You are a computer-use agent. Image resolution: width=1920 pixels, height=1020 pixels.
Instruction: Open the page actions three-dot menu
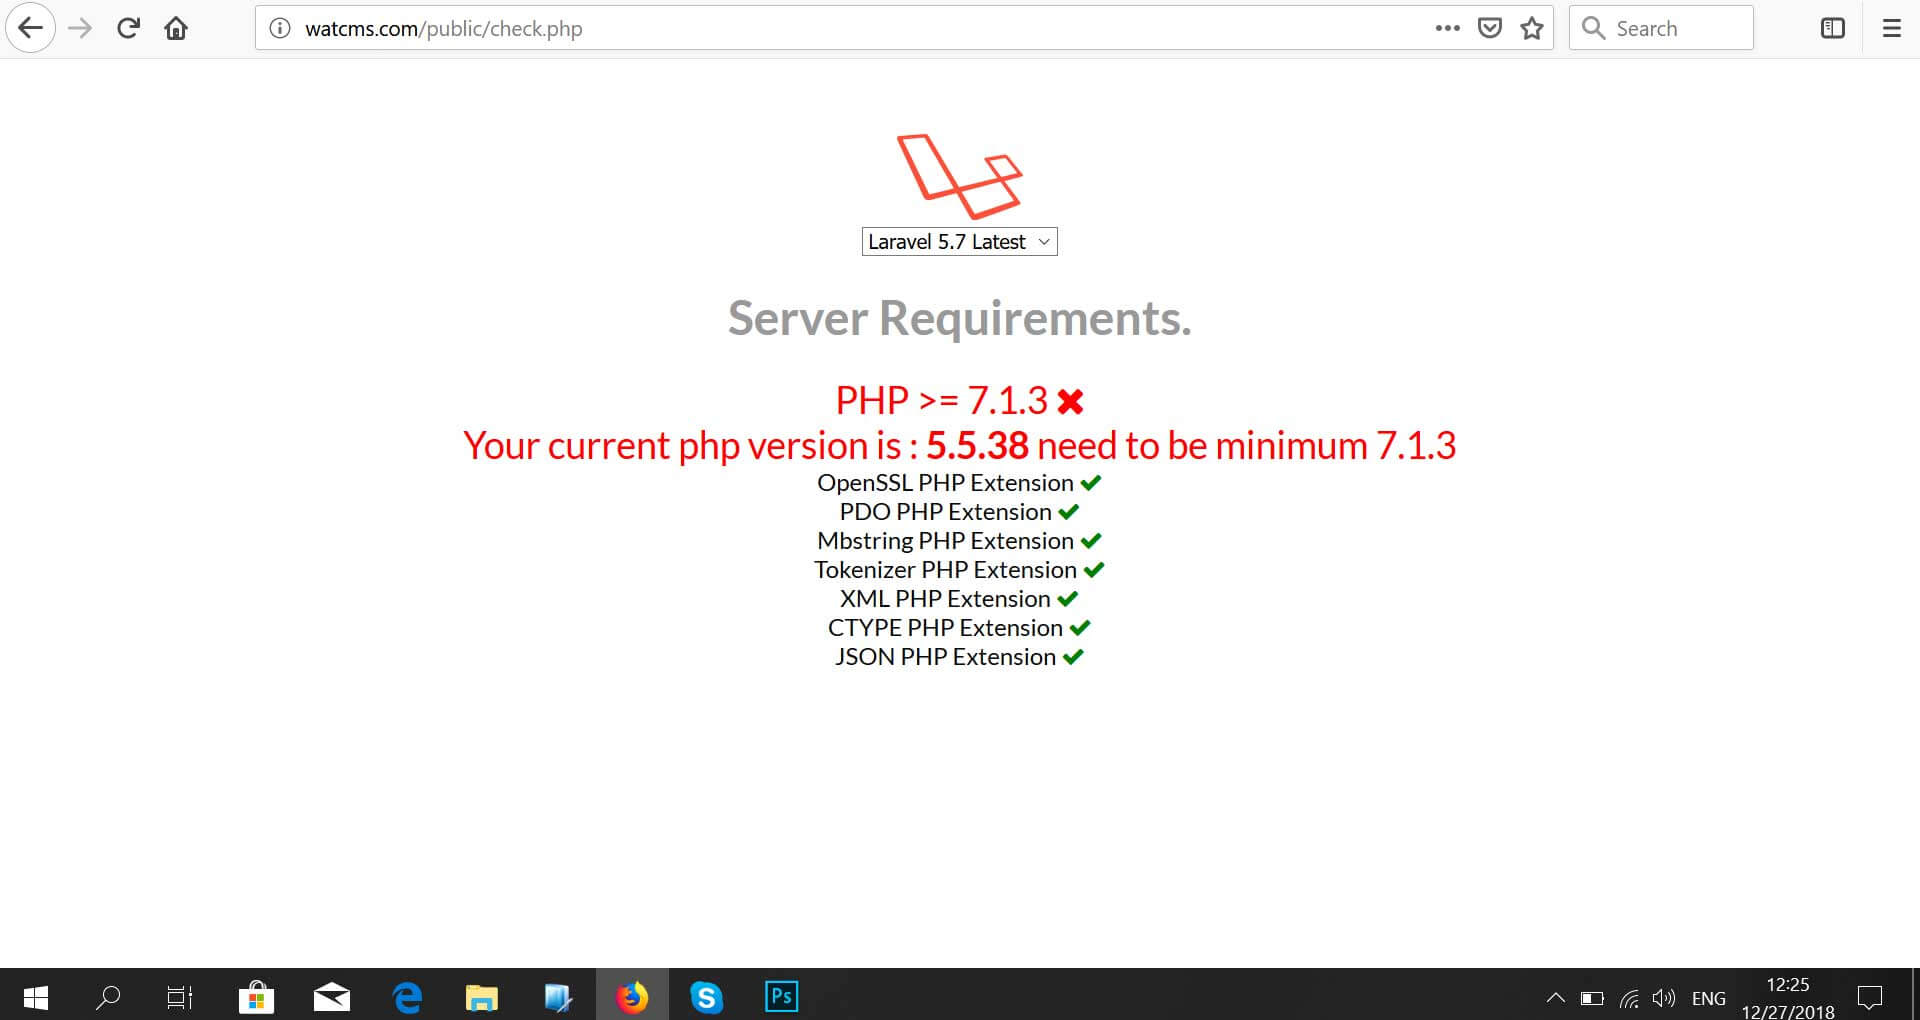[x=1447, y=28]
